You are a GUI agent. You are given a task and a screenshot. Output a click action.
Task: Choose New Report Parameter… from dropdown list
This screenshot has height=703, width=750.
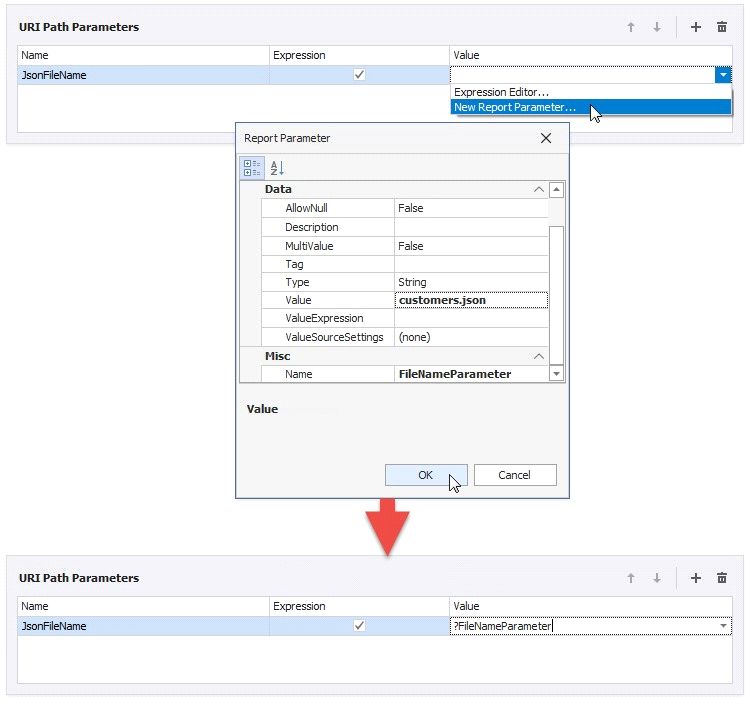tap(515, 107)
